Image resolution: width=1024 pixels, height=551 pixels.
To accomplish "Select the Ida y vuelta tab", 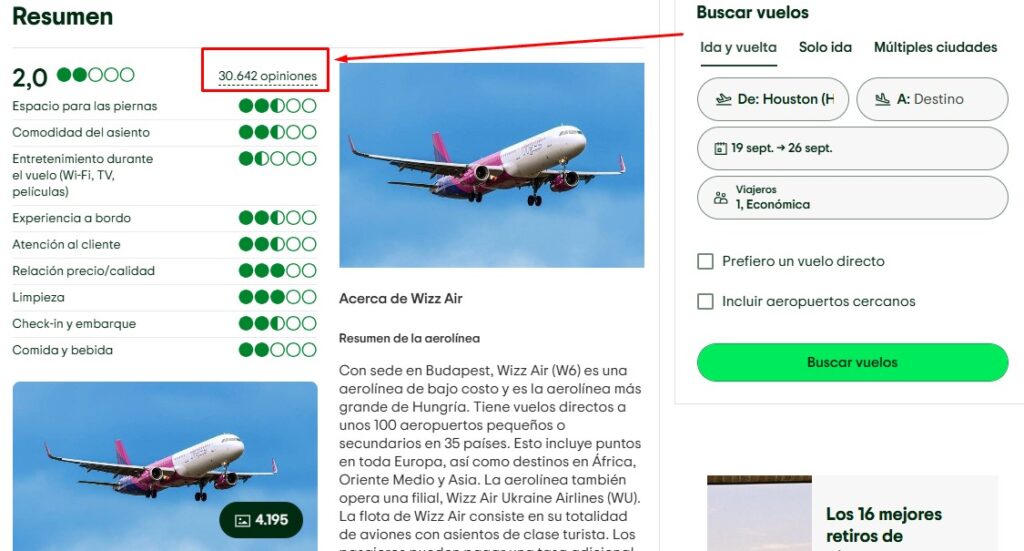I will tap(739, 47).
